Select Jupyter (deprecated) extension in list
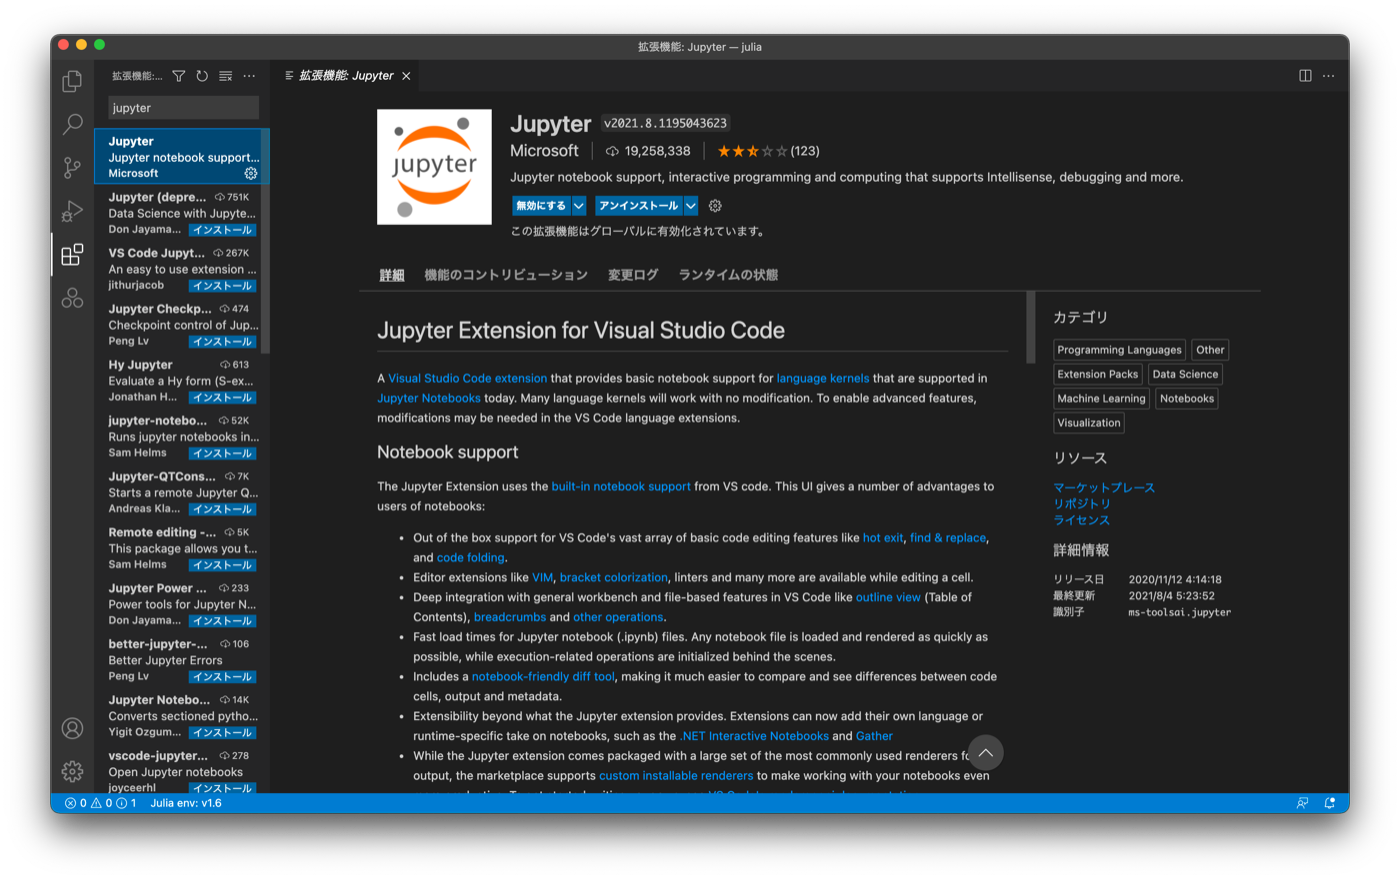The height and width of the screenshot is (880, 1400). (x=182, y=213)
